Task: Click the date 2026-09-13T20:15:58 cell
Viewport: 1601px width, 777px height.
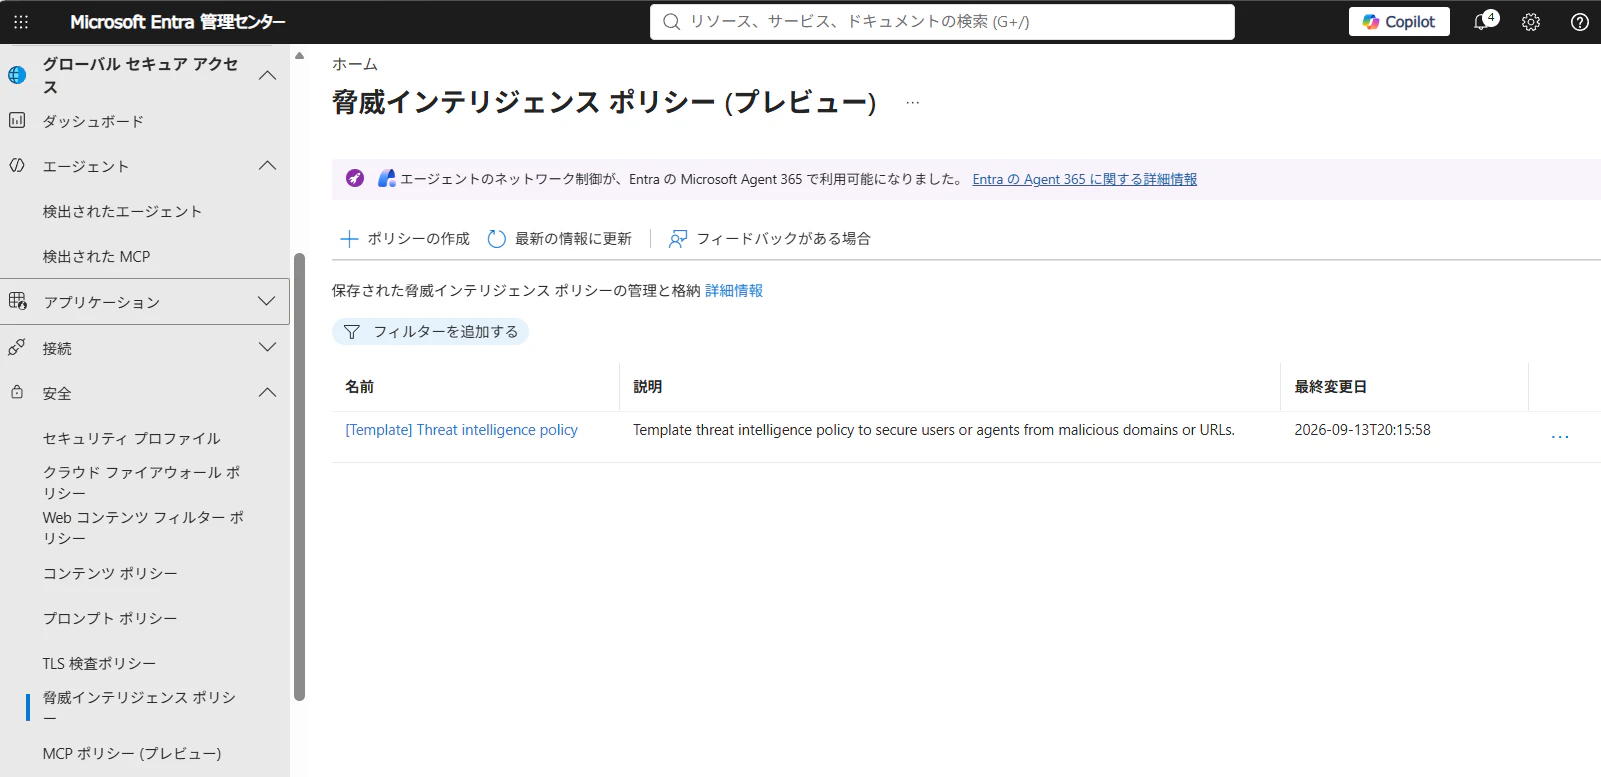Action: coord(1362,430)
